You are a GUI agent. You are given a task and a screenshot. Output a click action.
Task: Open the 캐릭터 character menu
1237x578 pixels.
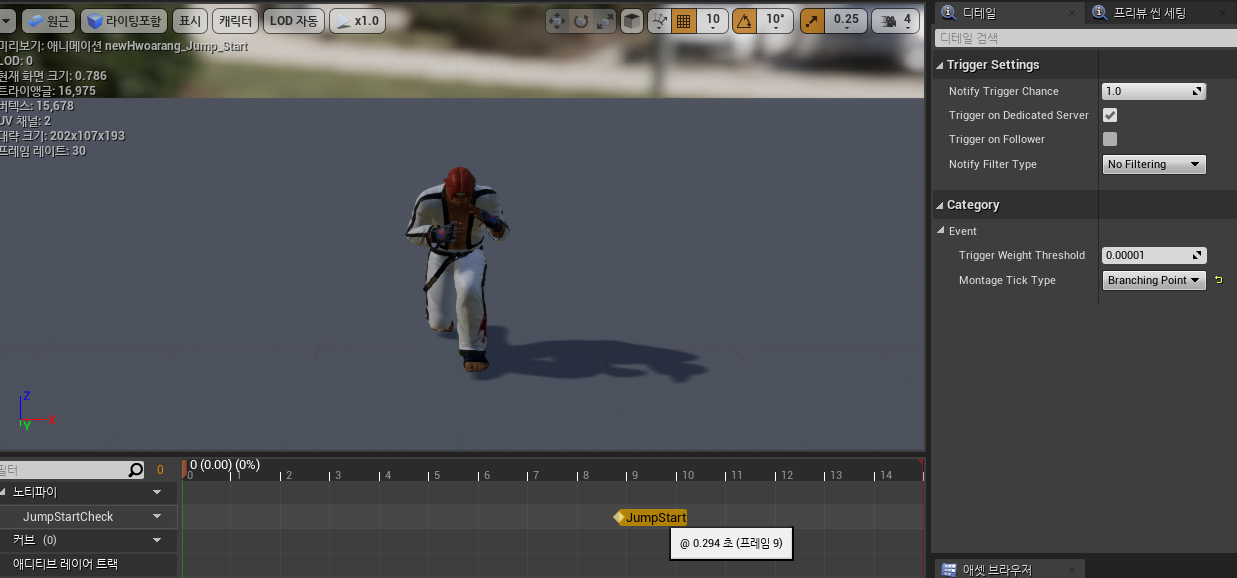236,20
